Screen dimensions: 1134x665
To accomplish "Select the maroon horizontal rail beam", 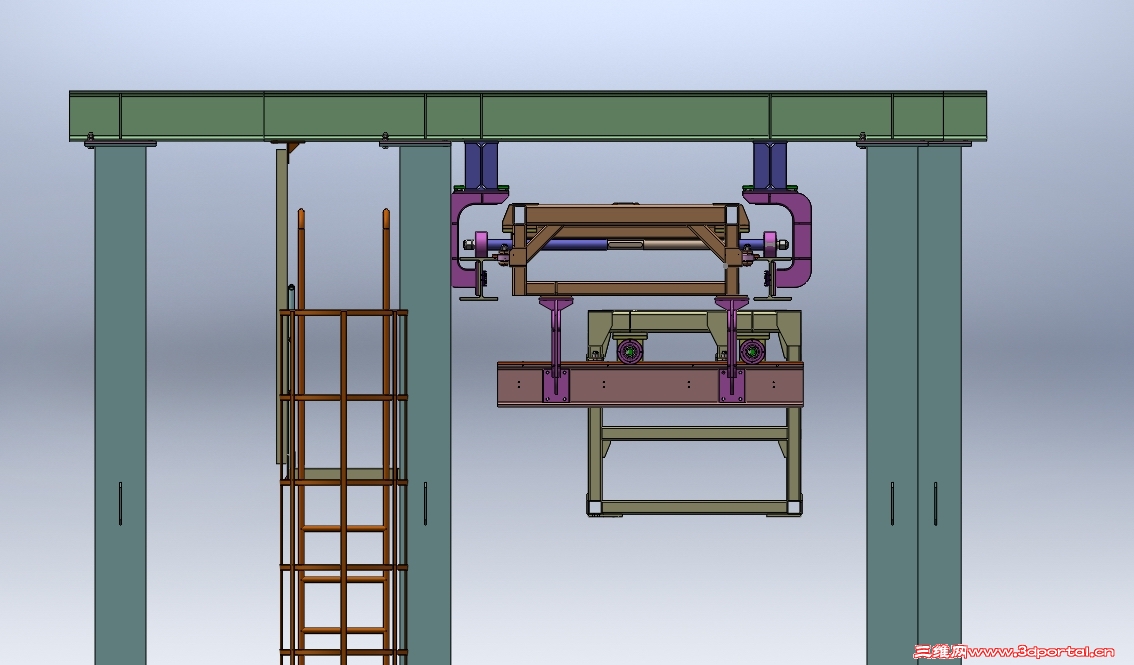I will pos(650,384).
